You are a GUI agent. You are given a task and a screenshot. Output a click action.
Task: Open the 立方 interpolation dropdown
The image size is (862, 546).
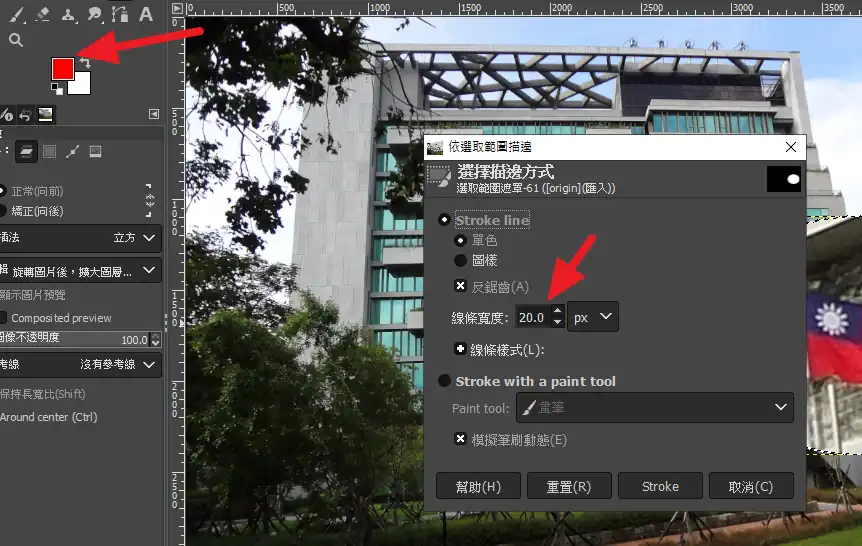coord(135,238)
